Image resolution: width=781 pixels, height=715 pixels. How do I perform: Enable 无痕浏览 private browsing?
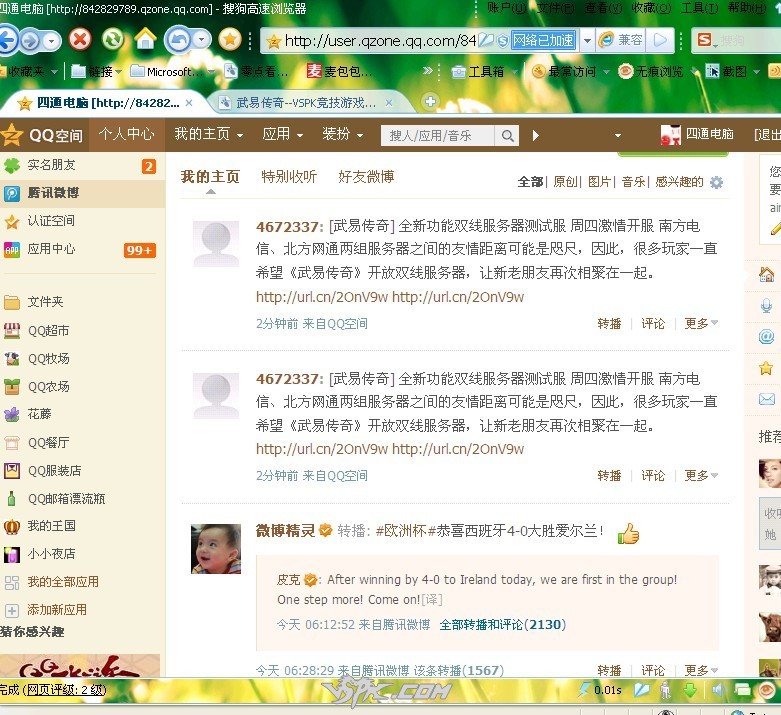coord(651,72)
